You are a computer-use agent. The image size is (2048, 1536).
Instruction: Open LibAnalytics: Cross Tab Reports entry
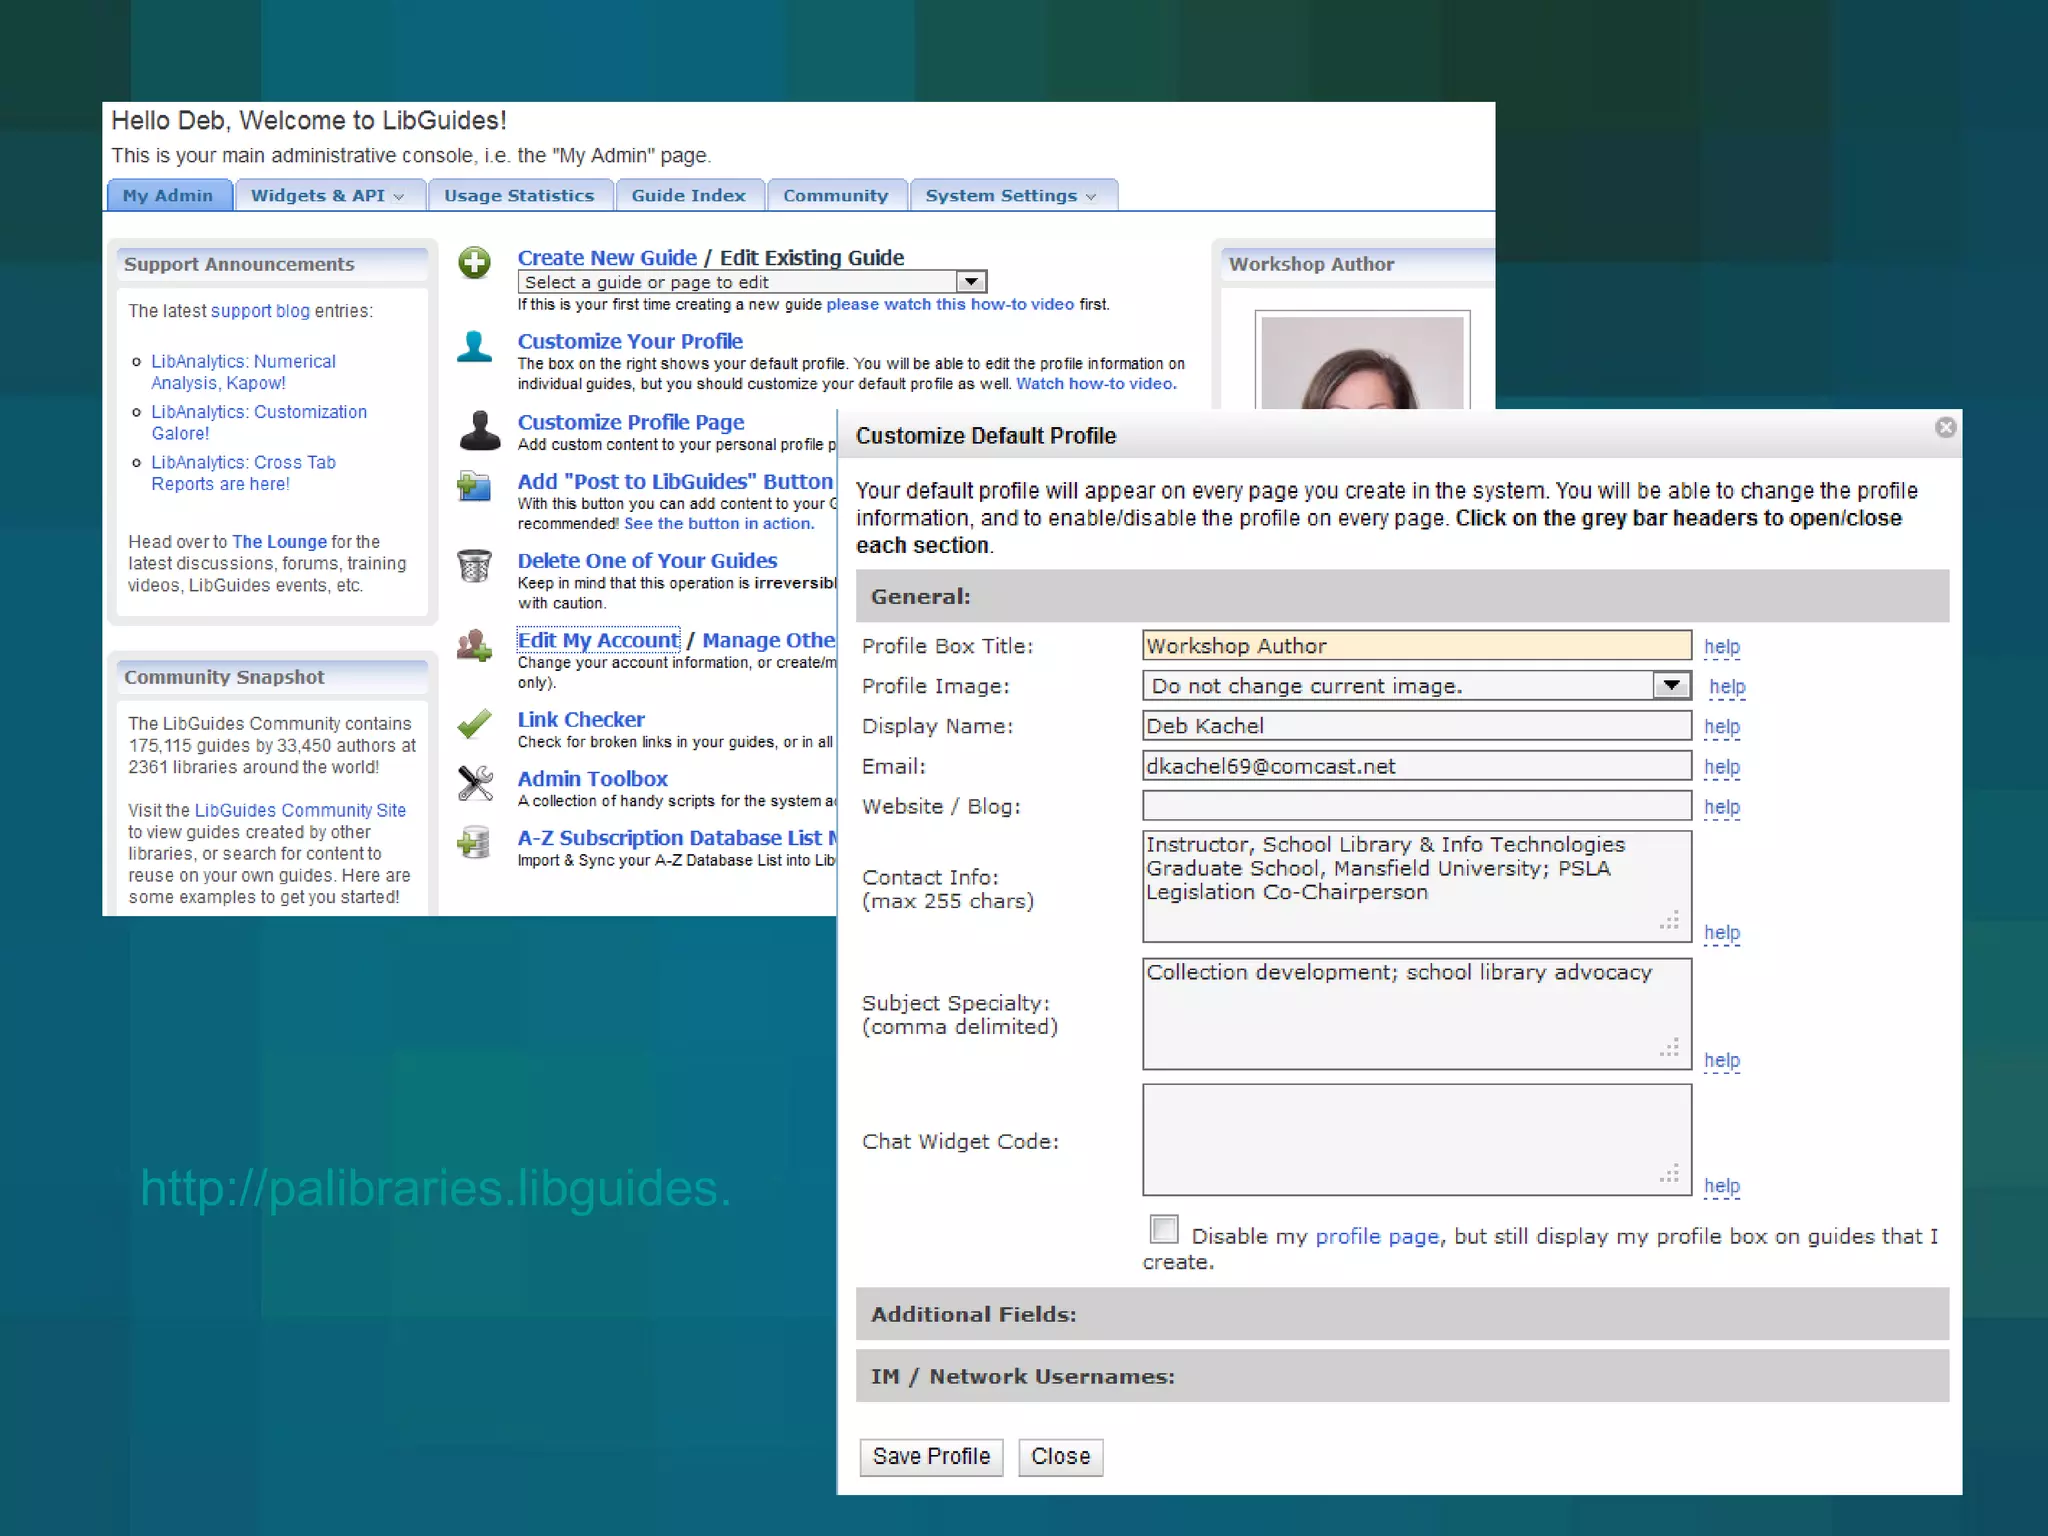243,473
